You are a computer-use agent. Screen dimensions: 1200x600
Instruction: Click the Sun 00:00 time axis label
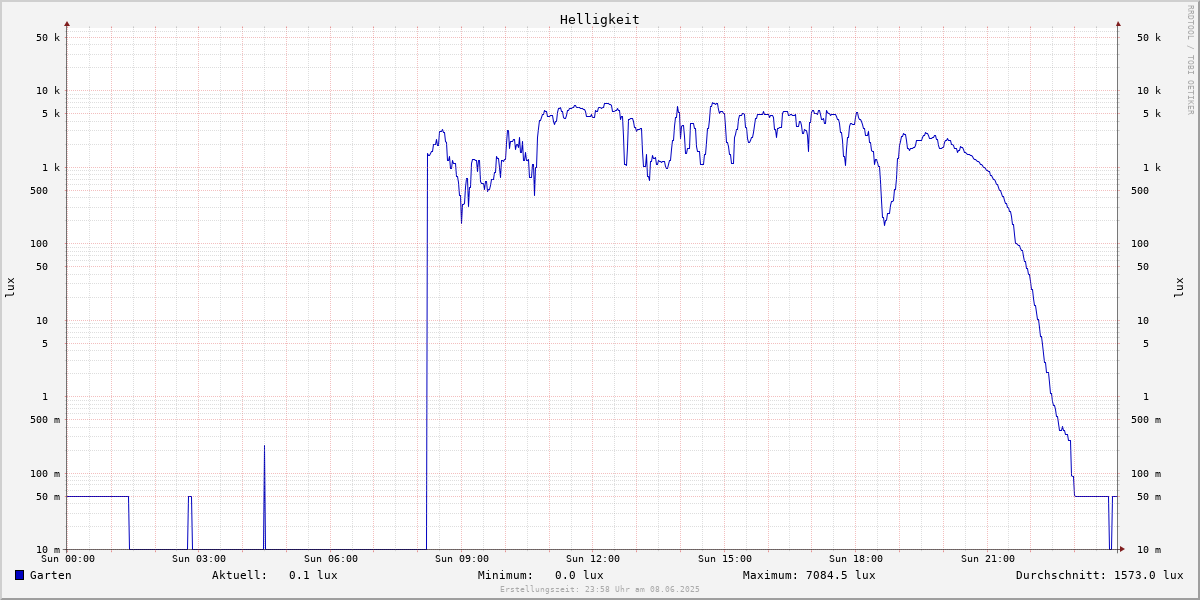[x=68, y=559]
